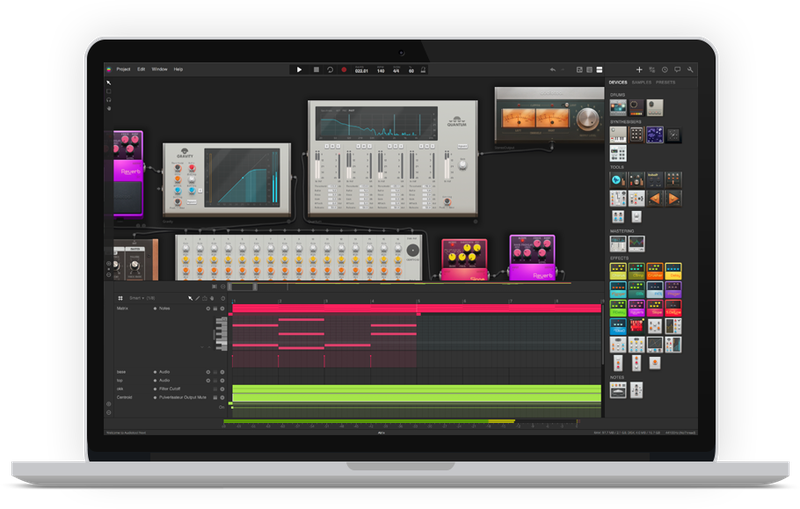The width and height of the screenshot is (800, 509).
Task: Open settings with the wrench icon
Action: coord(689,69)
